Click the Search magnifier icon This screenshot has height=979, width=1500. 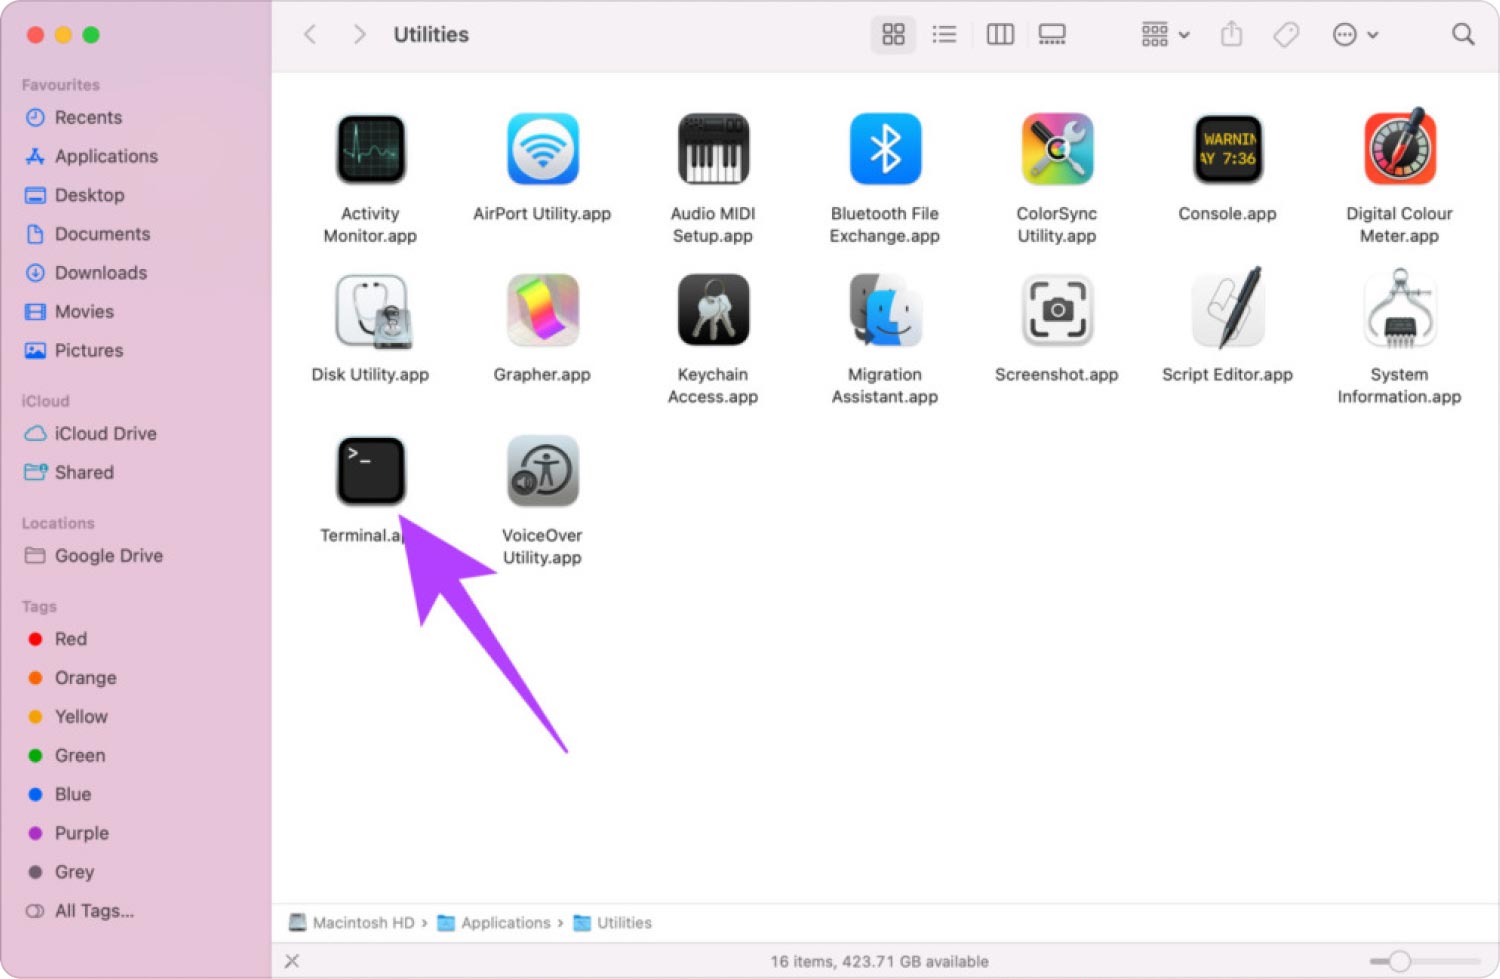1463,35
